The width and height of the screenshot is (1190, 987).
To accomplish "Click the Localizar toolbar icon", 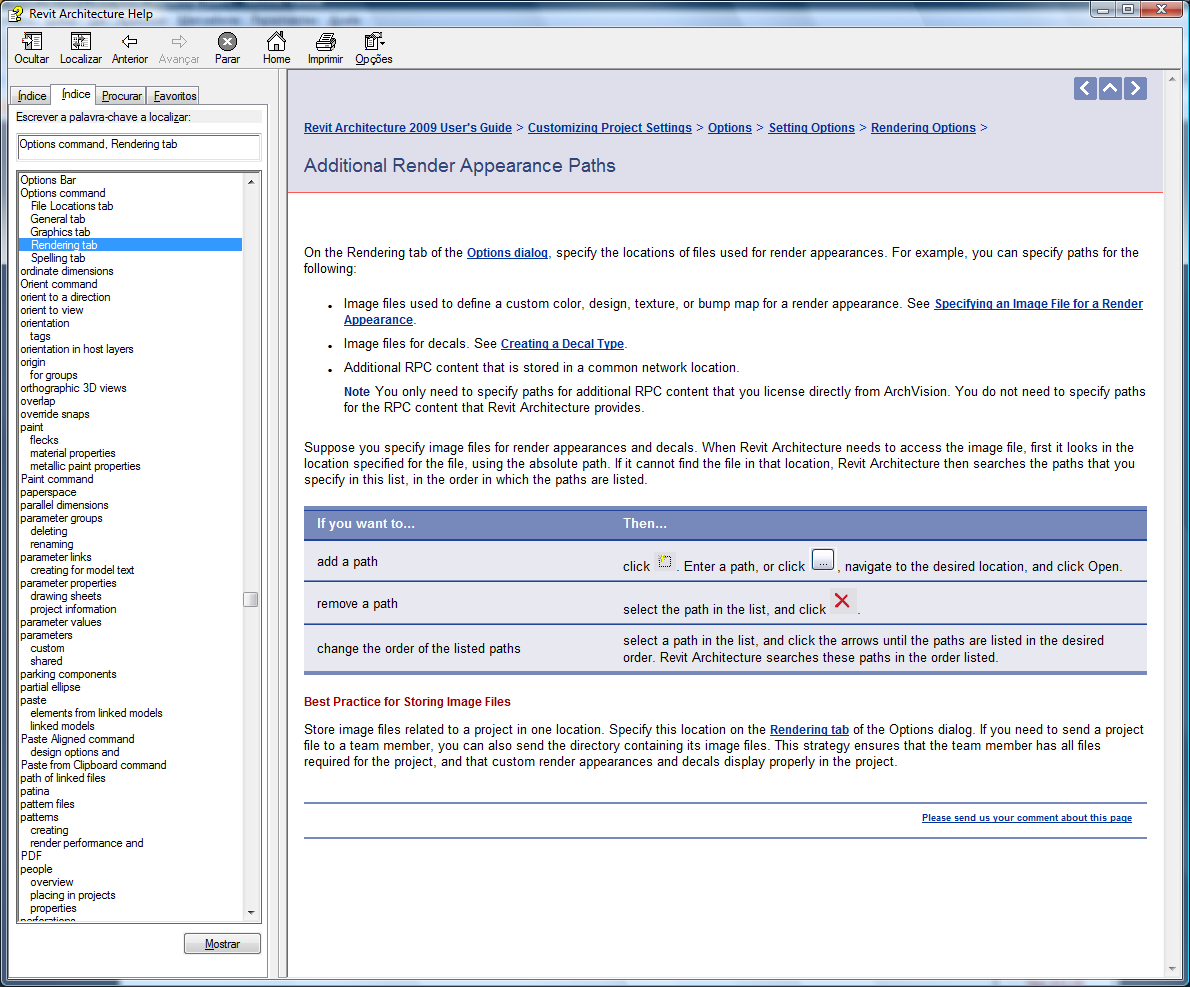I will coord(81,42).
